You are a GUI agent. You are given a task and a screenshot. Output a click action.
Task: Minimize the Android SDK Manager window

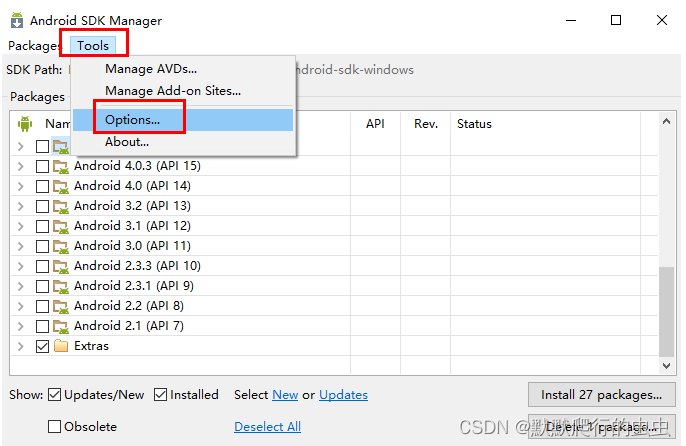[x=571, y=20]
